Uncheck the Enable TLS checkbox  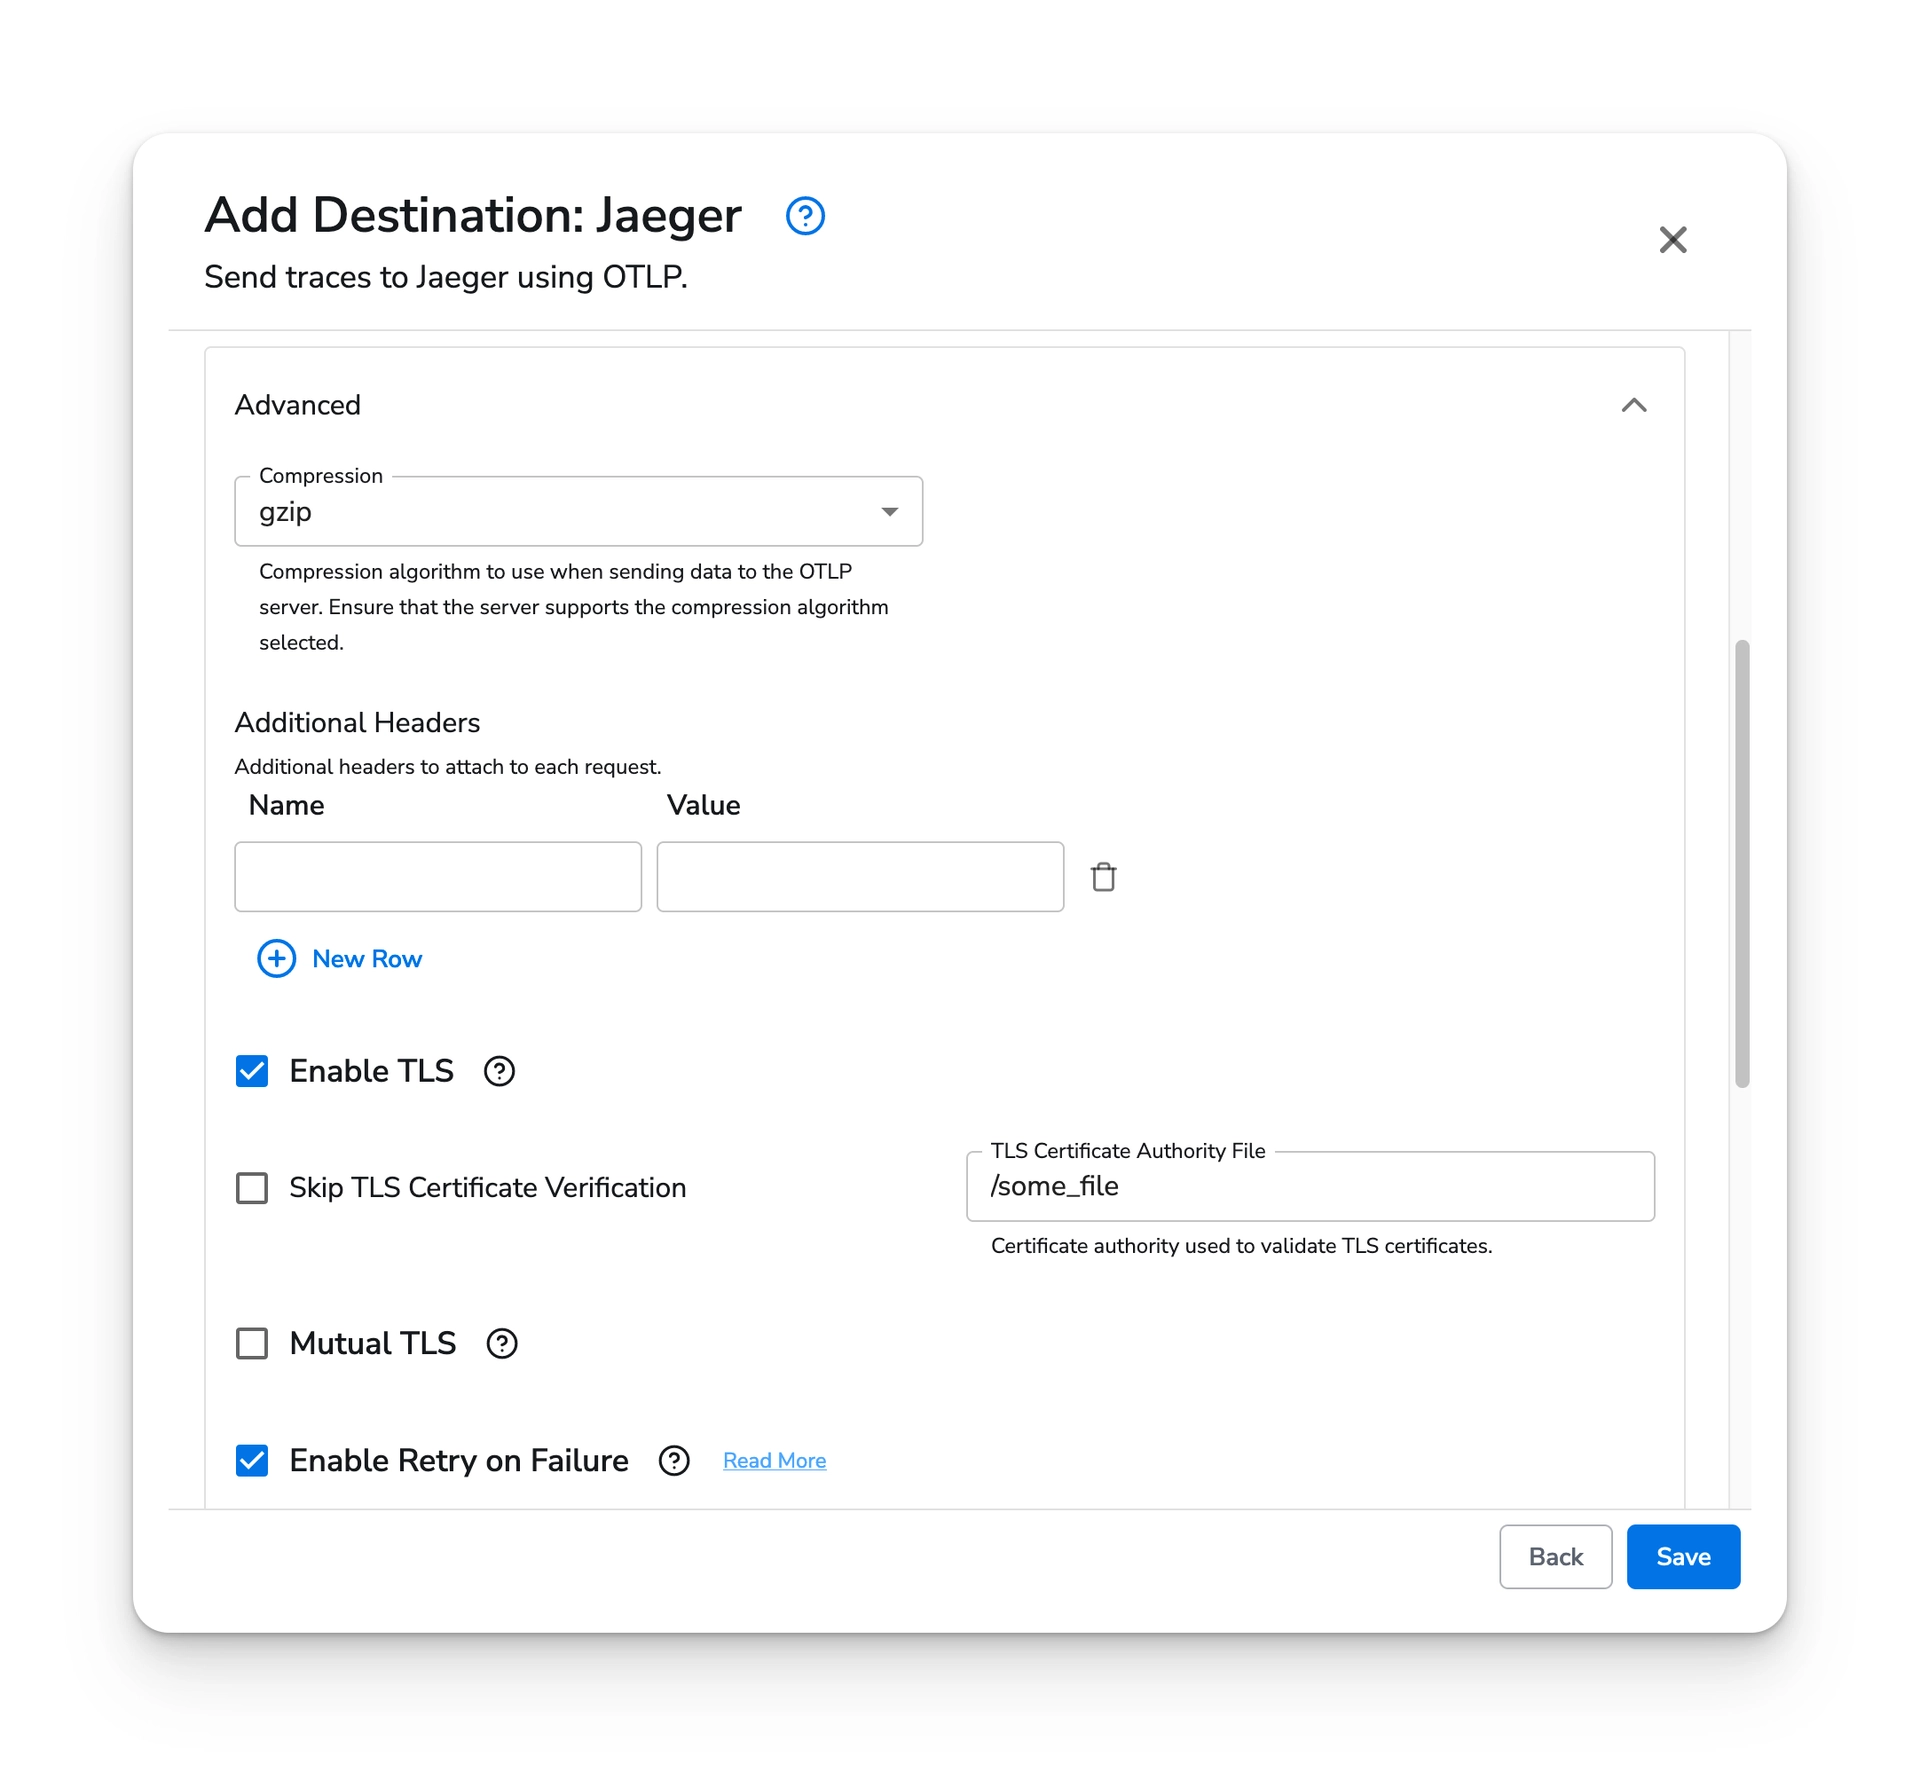click(x=252, y=1071)
